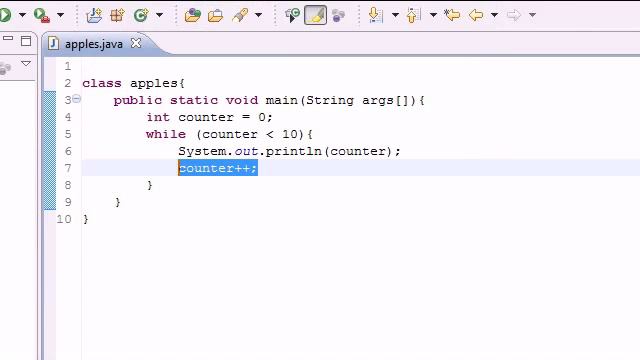
Task: Click the green Run button
Action: (5, 15)
